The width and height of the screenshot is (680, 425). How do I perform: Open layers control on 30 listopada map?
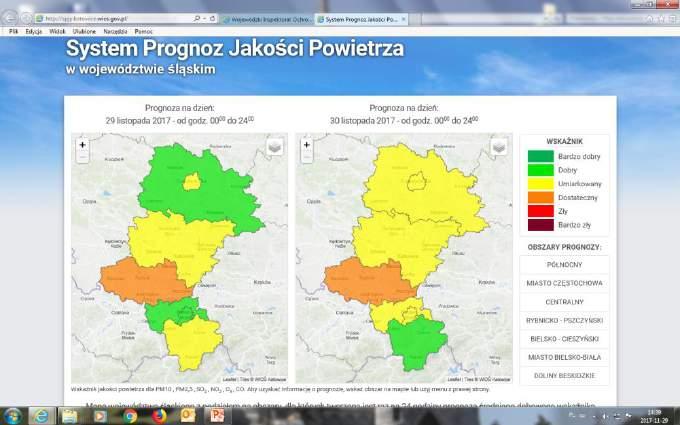(x=499, y=147)
